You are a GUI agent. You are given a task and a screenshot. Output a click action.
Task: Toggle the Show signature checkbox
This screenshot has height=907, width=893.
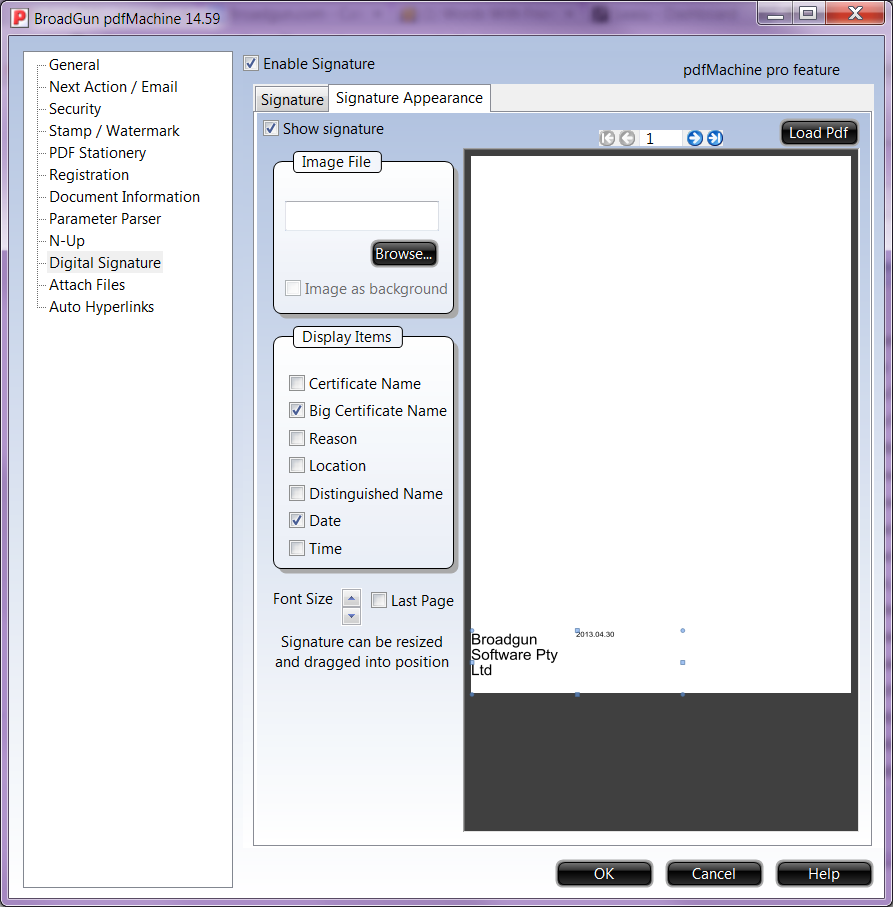point(271,129)
